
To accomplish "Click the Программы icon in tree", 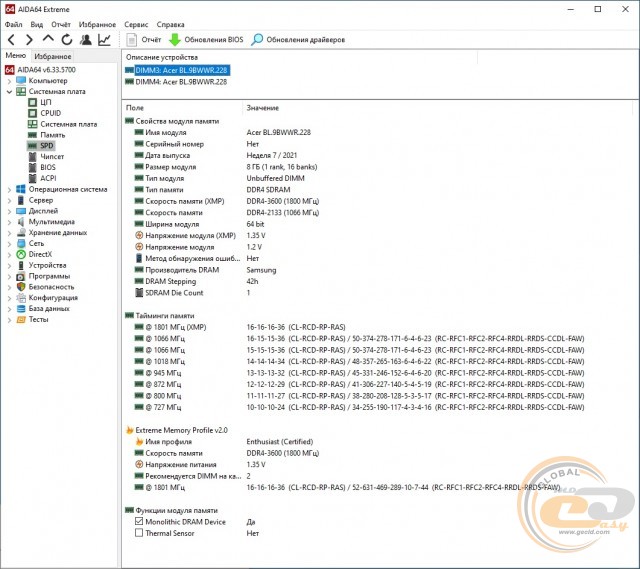I will (x=21, y=276).
